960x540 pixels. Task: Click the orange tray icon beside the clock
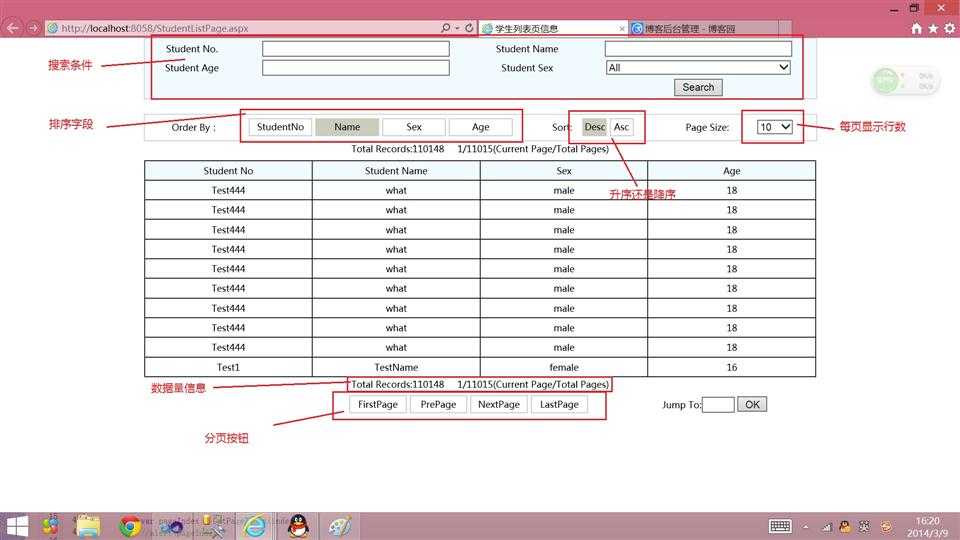coord(885,527)
